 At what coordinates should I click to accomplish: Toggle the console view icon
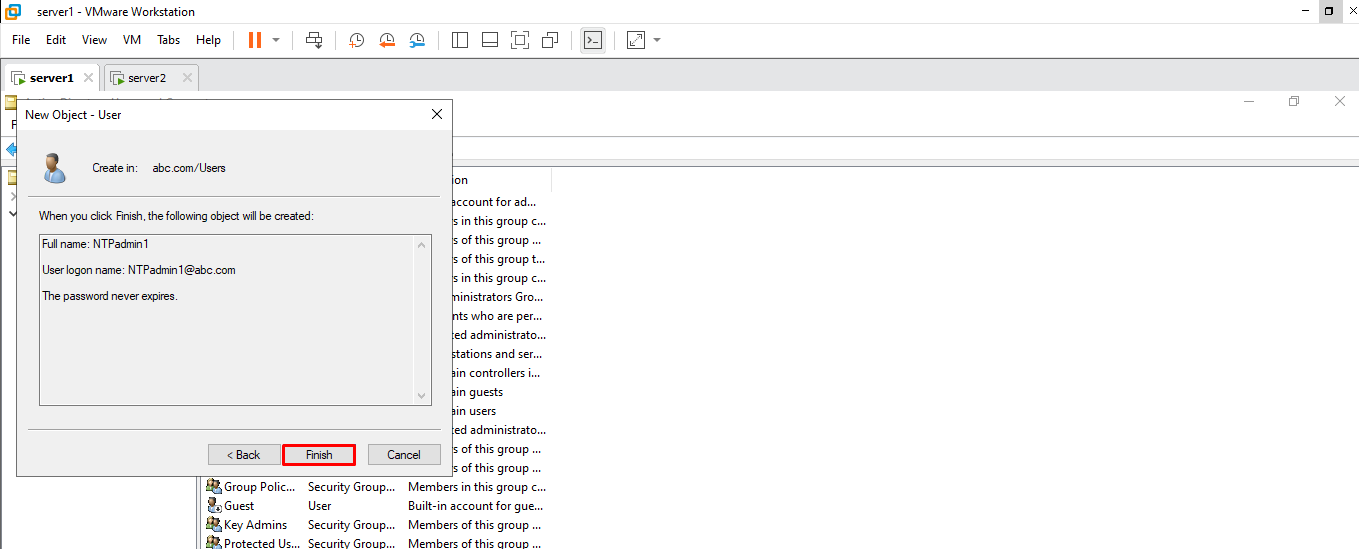593,40
